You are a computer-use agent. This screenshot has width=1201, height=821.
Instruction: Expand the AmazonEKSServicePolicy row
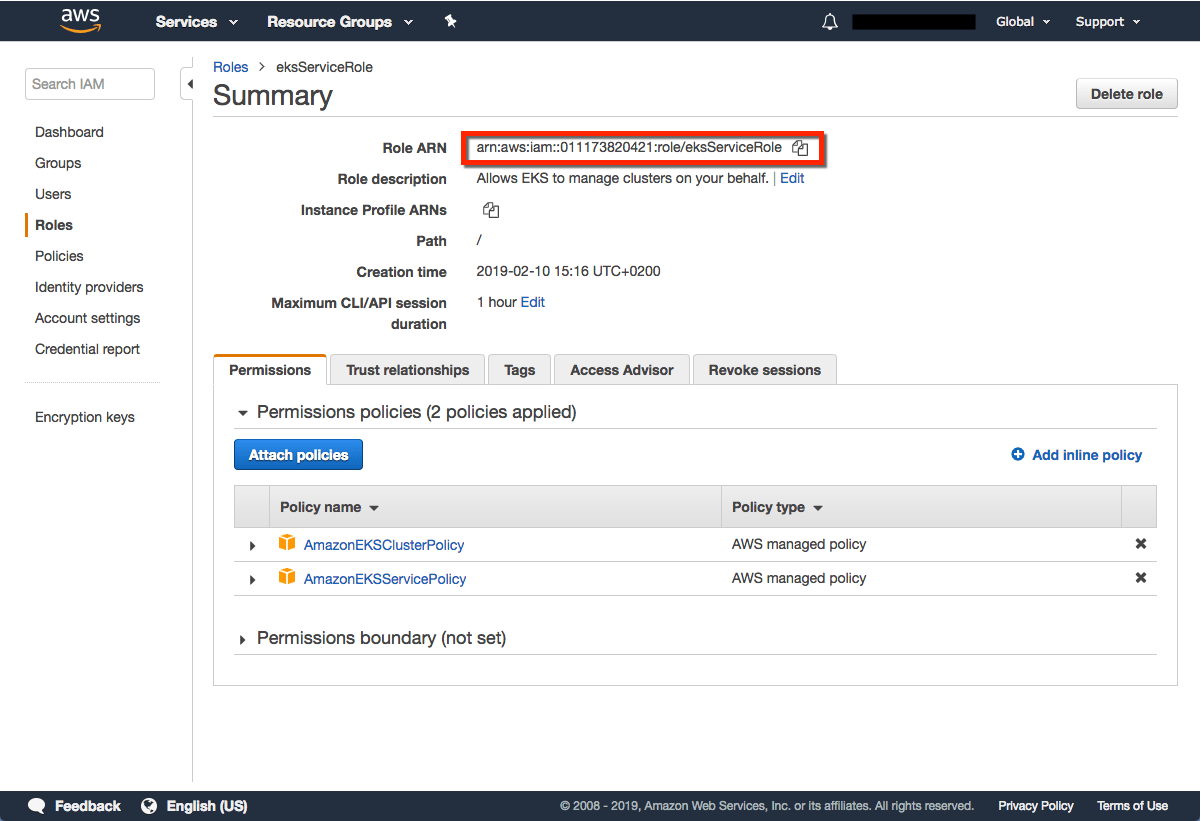pos(252,579)
